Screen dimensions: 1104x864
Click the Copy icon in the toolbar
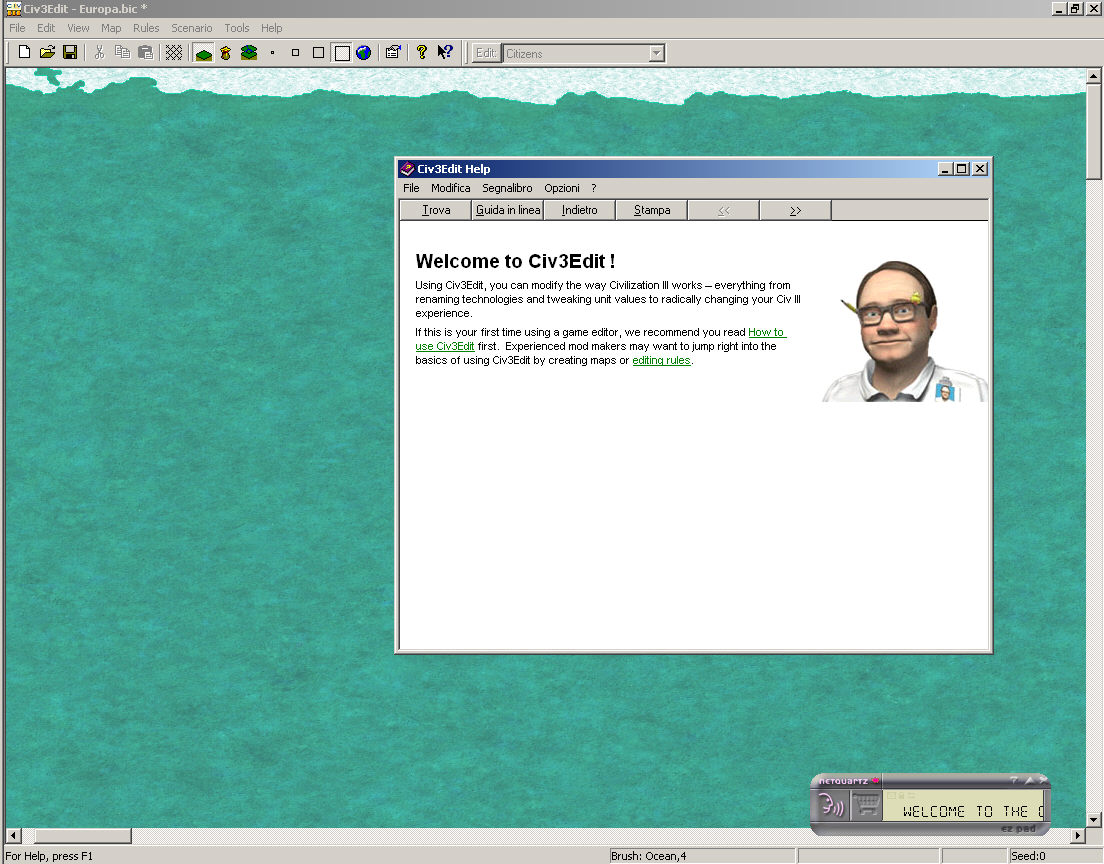click(x=123, y=53)
